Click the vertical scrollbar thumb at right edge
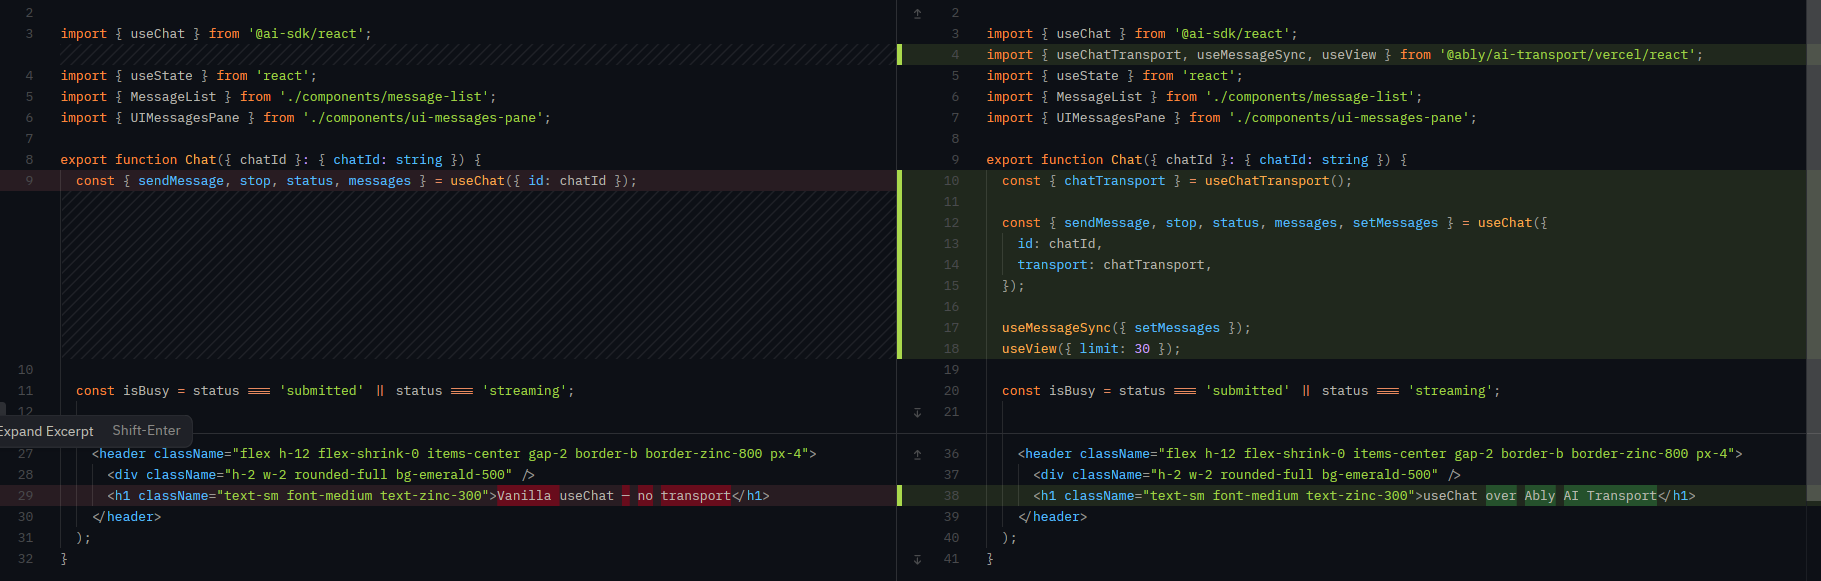The height and width of the screenshot is (581, 1821). click(x=1813, y=250)
